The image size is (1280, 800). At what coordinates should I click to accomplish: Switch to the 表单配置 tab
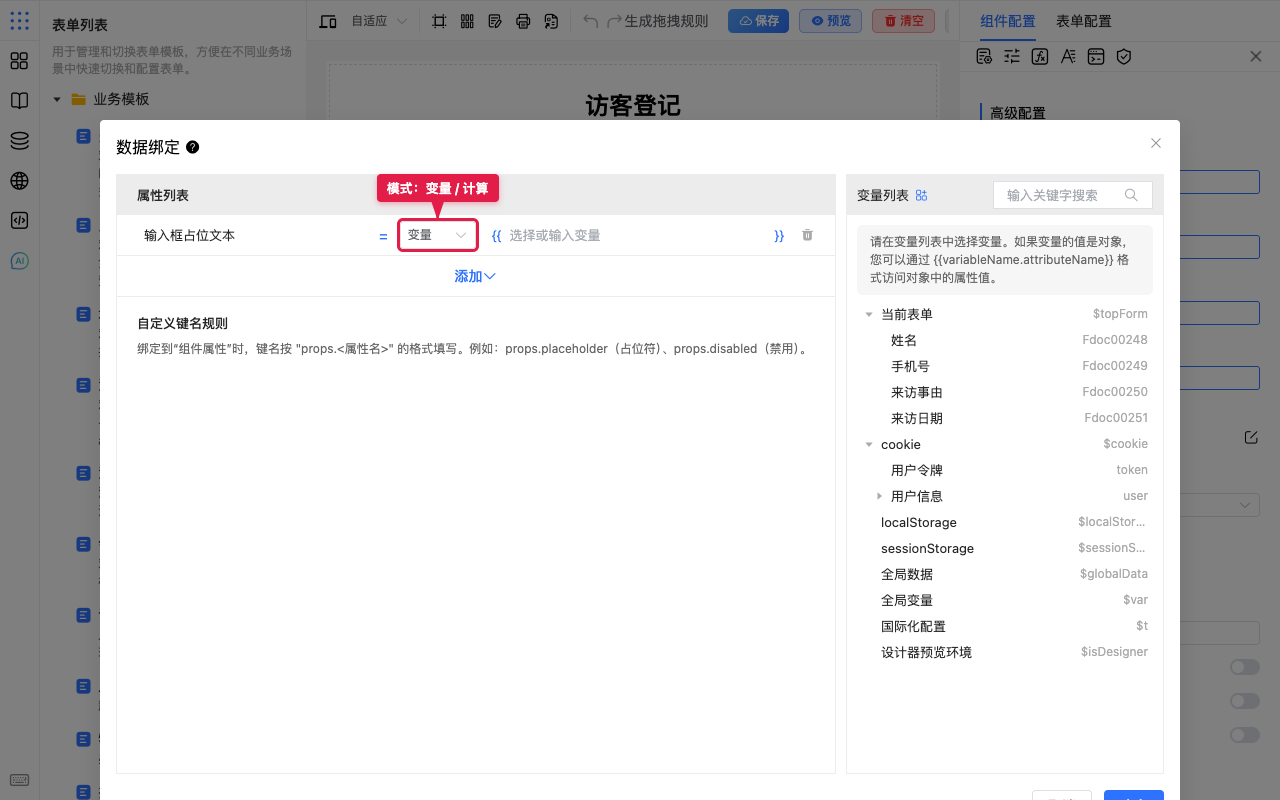point(1084,21)
